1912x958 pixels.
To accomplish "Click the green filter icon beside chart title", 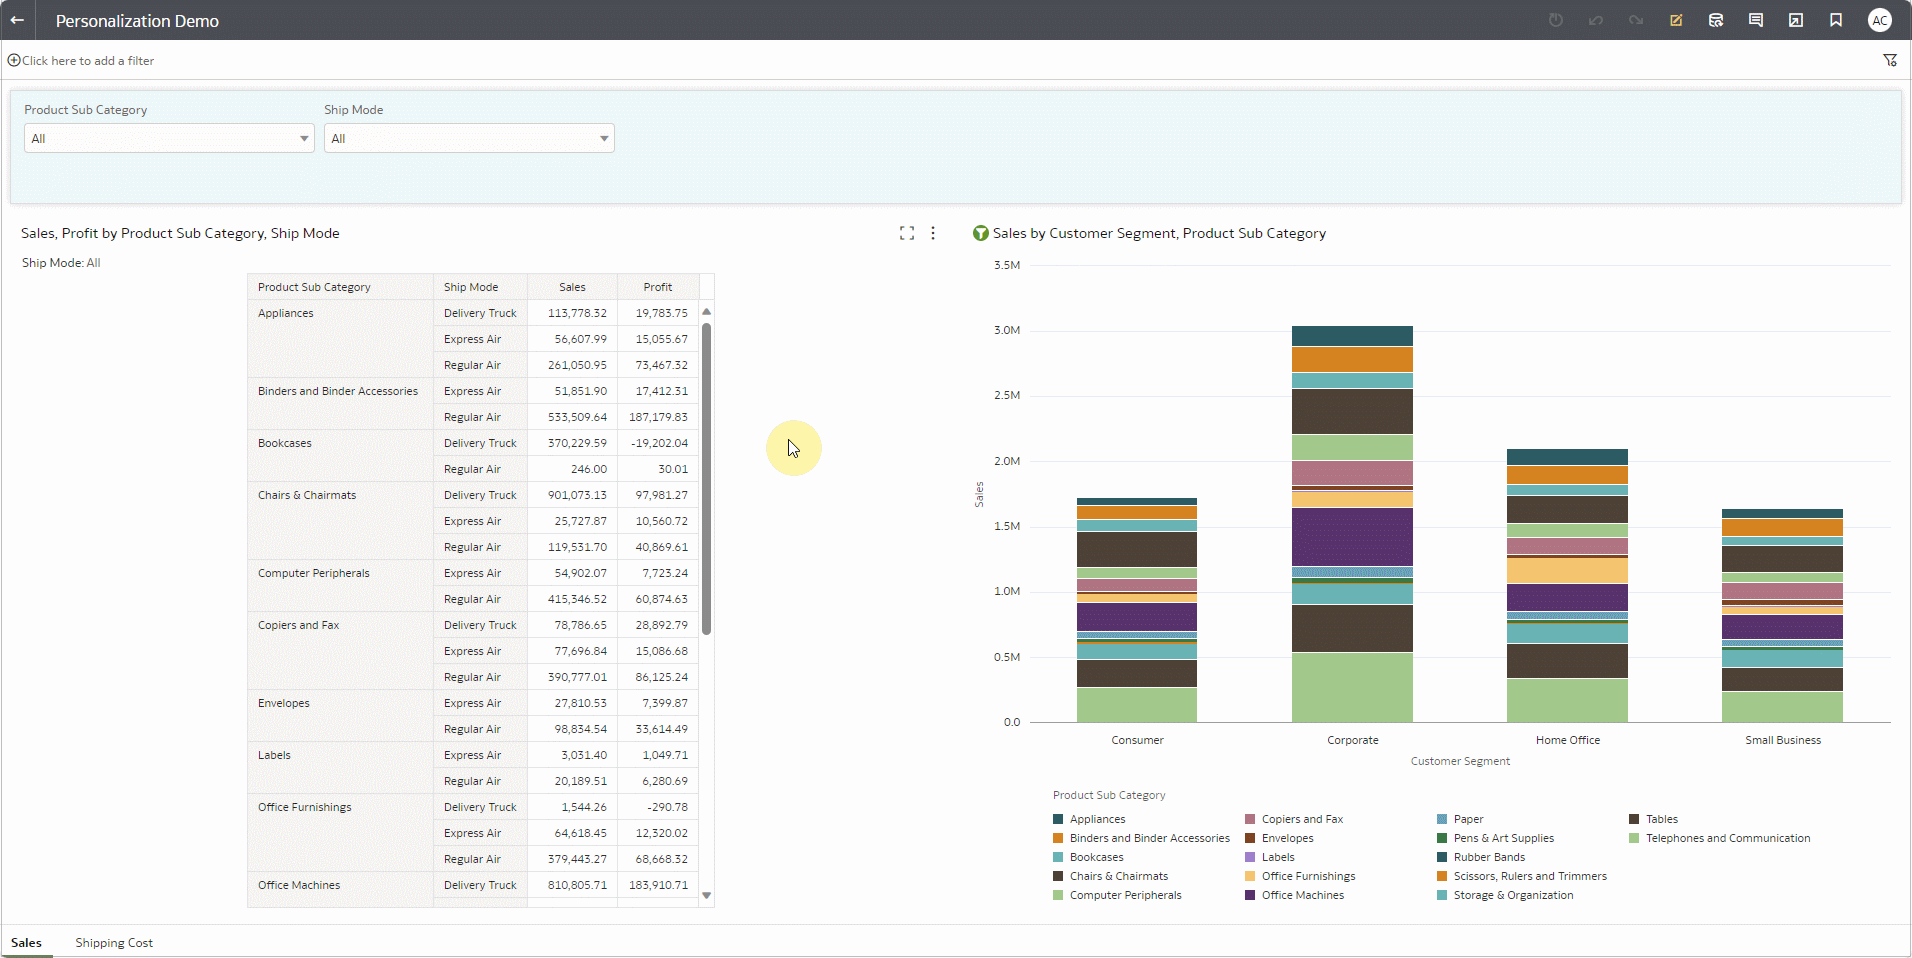I will [x=981, y=233].
